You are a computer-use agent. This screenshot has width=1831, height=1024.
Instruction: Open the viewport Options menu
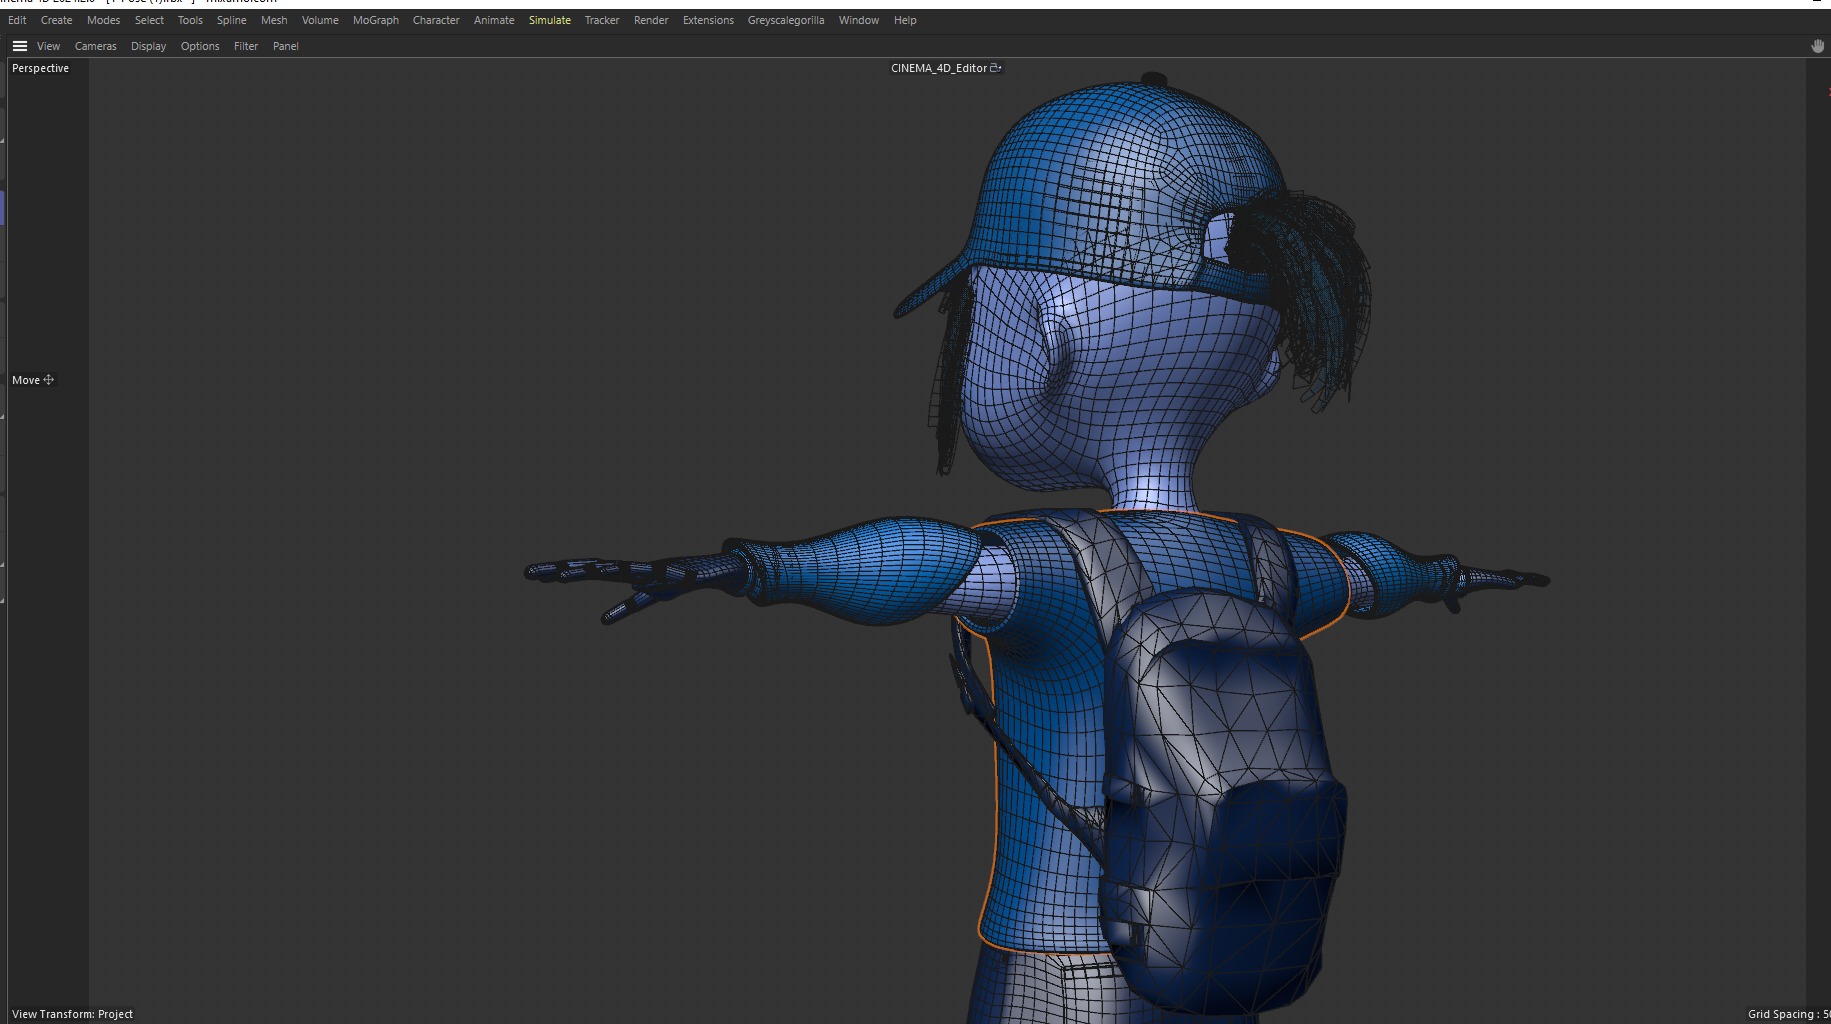[x=200, y=46]
